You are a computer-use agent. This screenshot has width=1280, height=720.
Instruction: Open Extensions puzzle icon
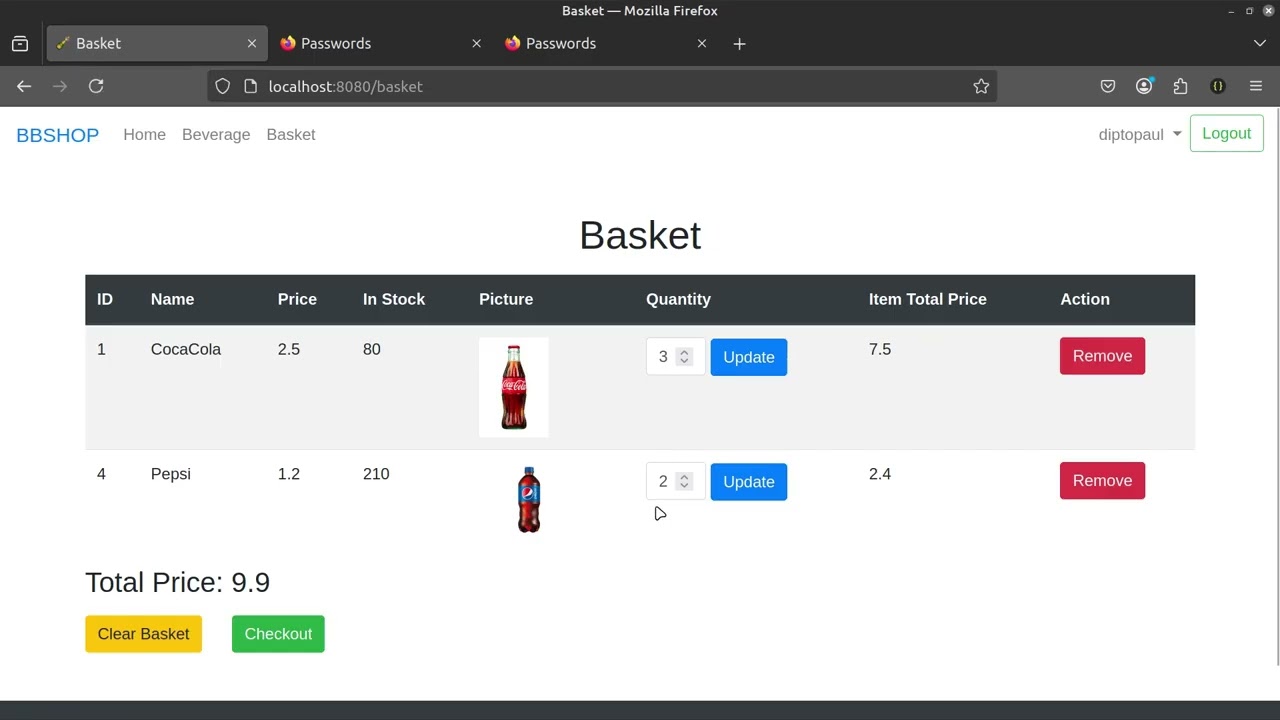coord(1181,87)
